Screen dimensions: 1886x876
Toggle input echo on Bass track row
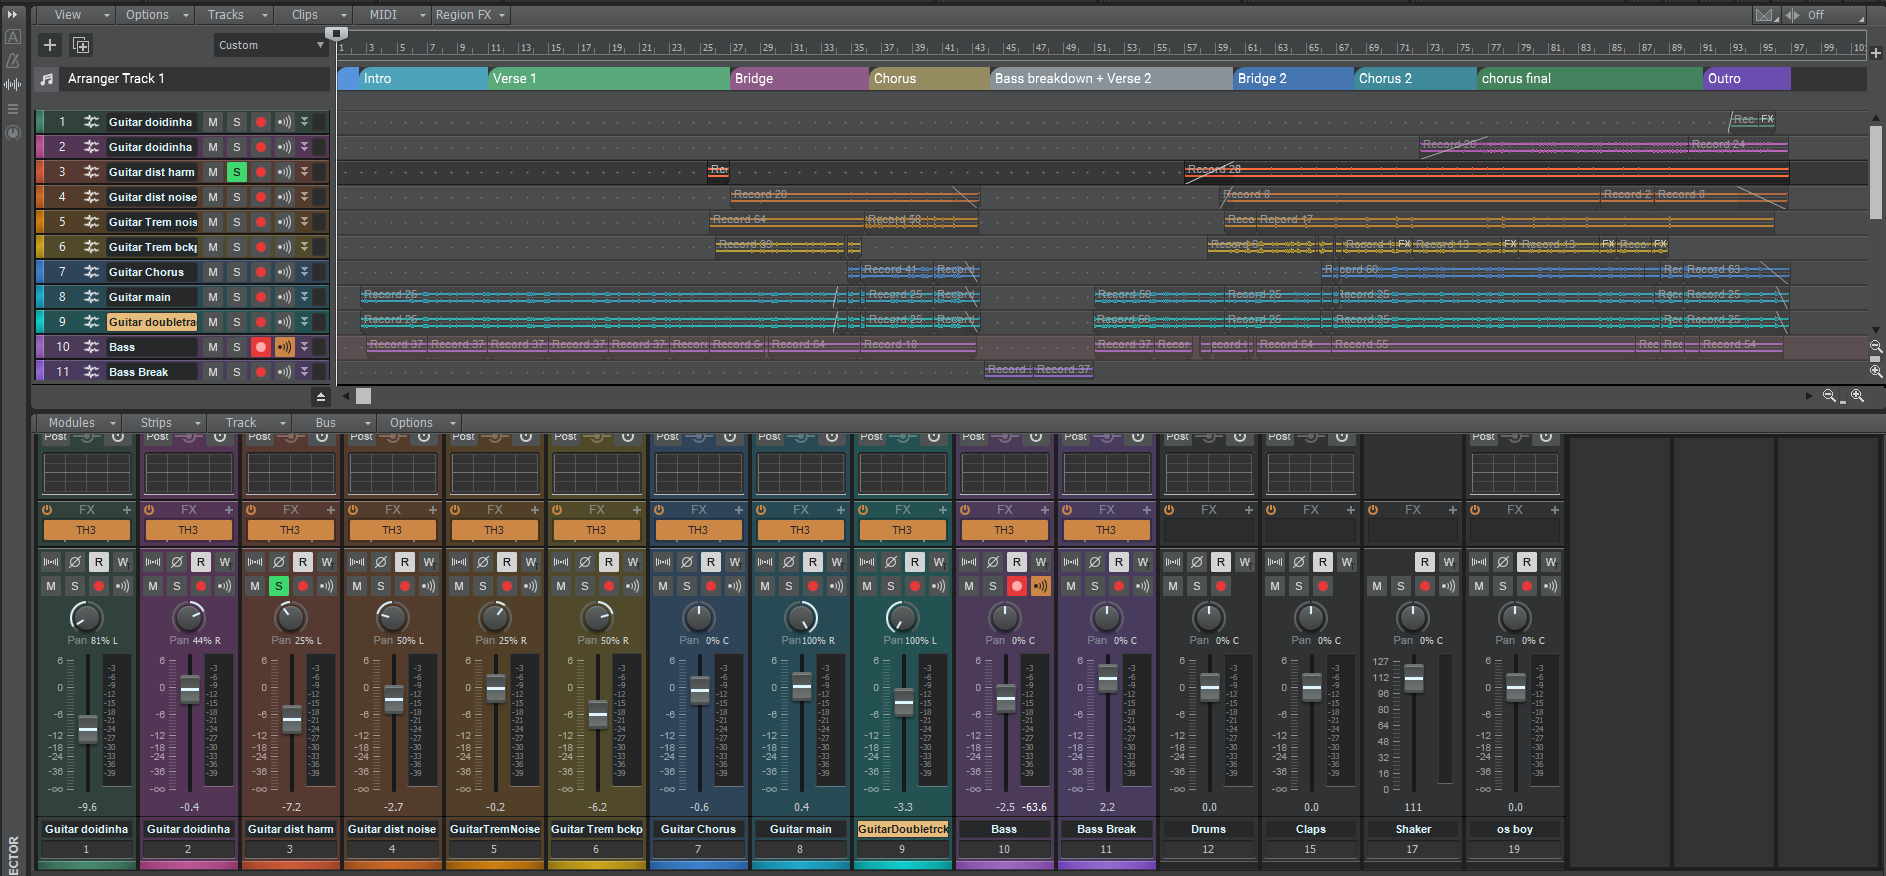click(285, 347)
